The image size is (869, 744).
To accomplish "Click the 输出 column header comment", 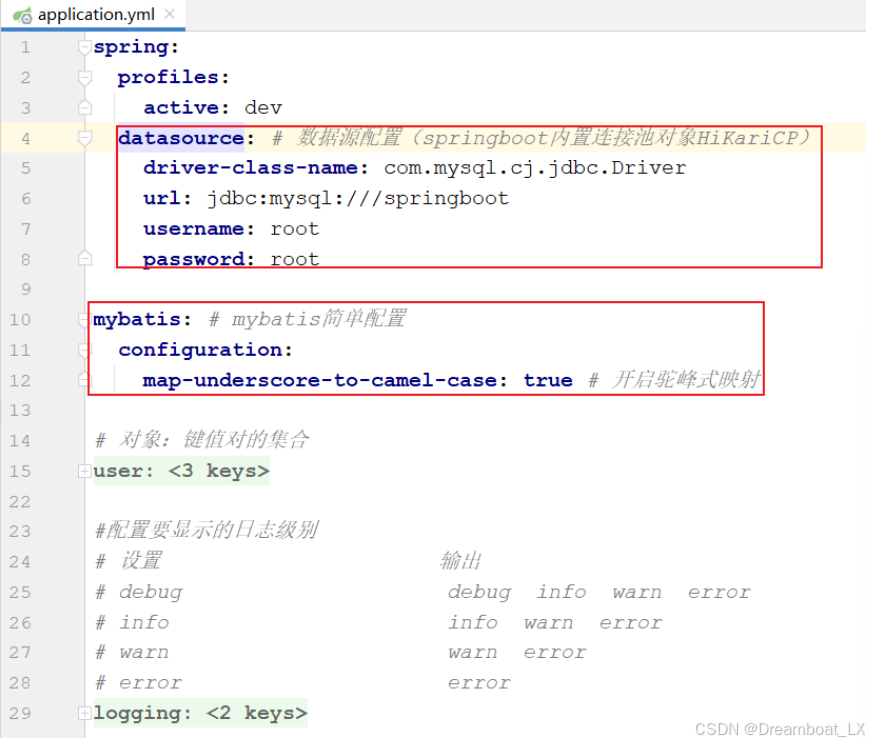I will [x=461, y=562].
